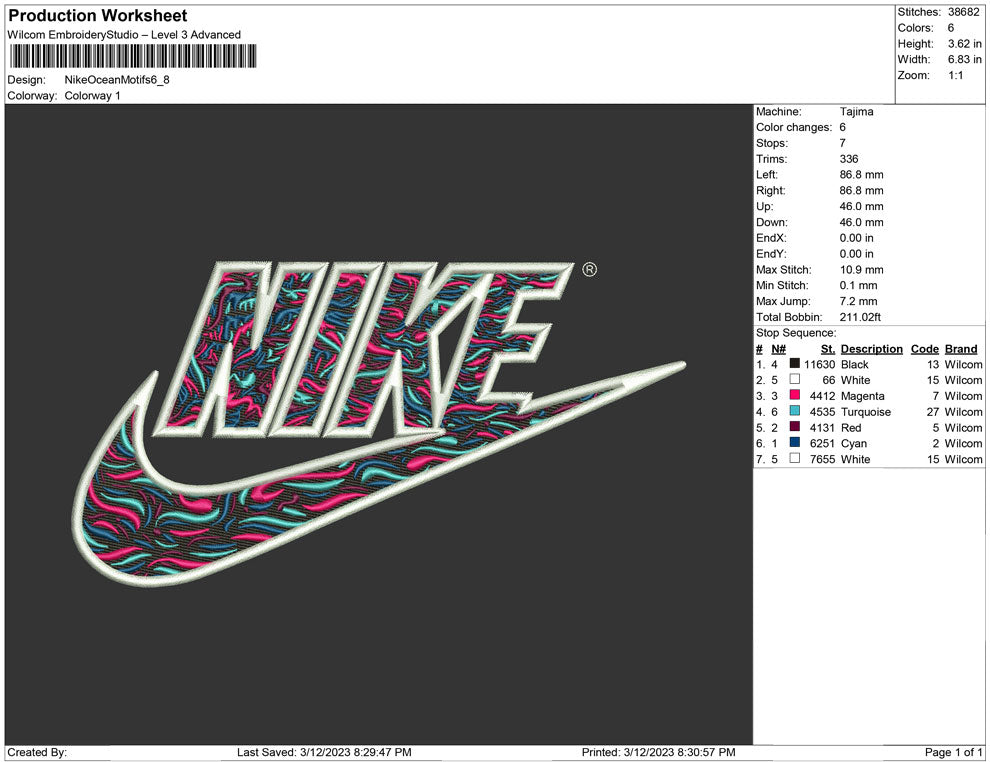Click the Total Bobbin value '211.02ft'

[x=860, y=317]
